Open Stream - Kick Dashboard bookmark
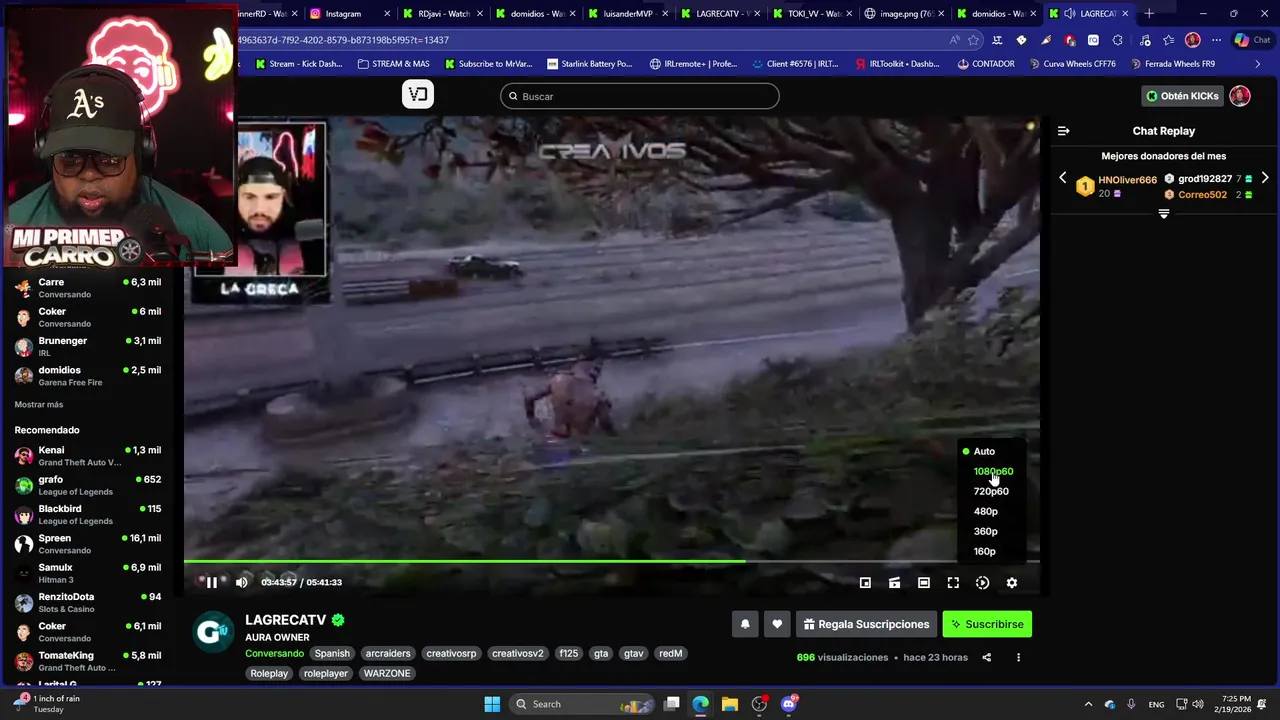Viewport: 1280px width, 720px height. coord(299,64)
